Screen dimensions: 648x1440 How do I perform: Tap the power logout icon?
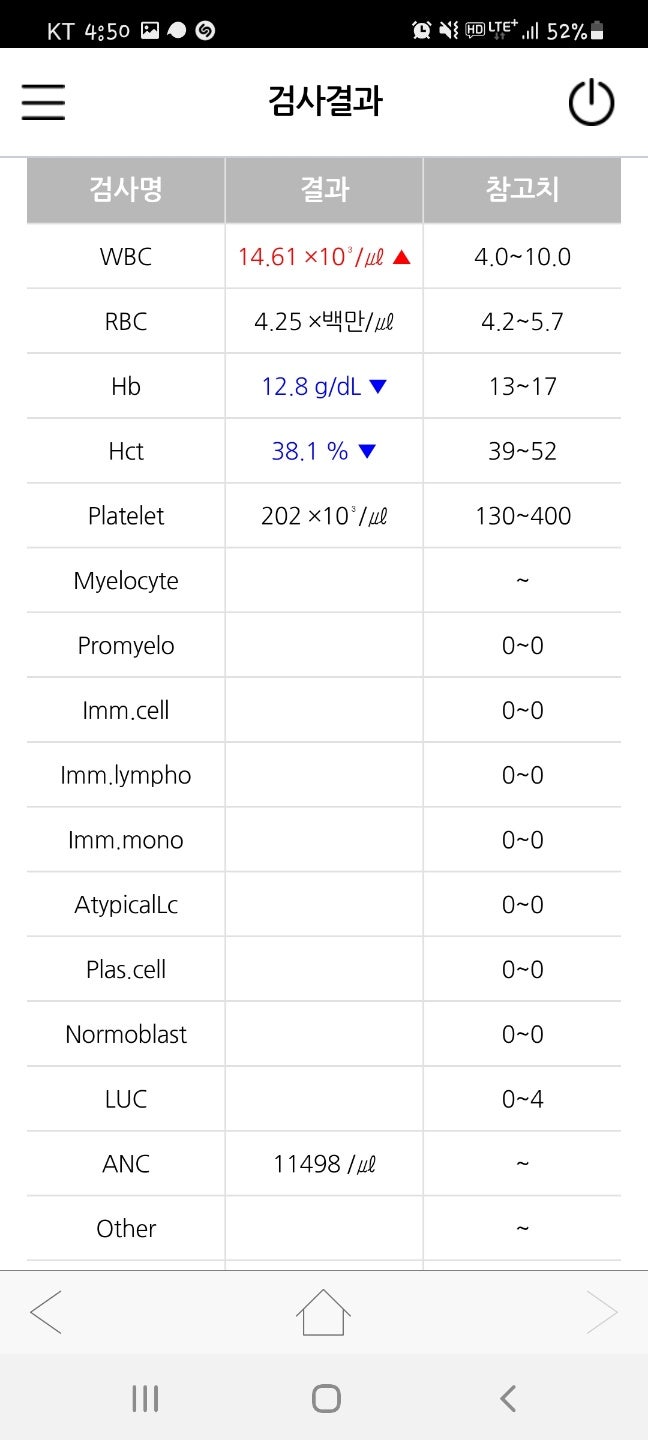(591, 102)
